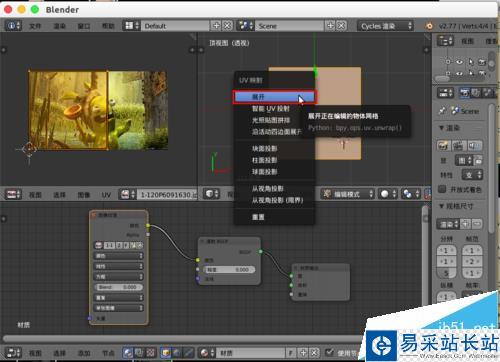Click the image thumbnail in UV editor
This screenshot has width=500, height=362.
(98, 110)
